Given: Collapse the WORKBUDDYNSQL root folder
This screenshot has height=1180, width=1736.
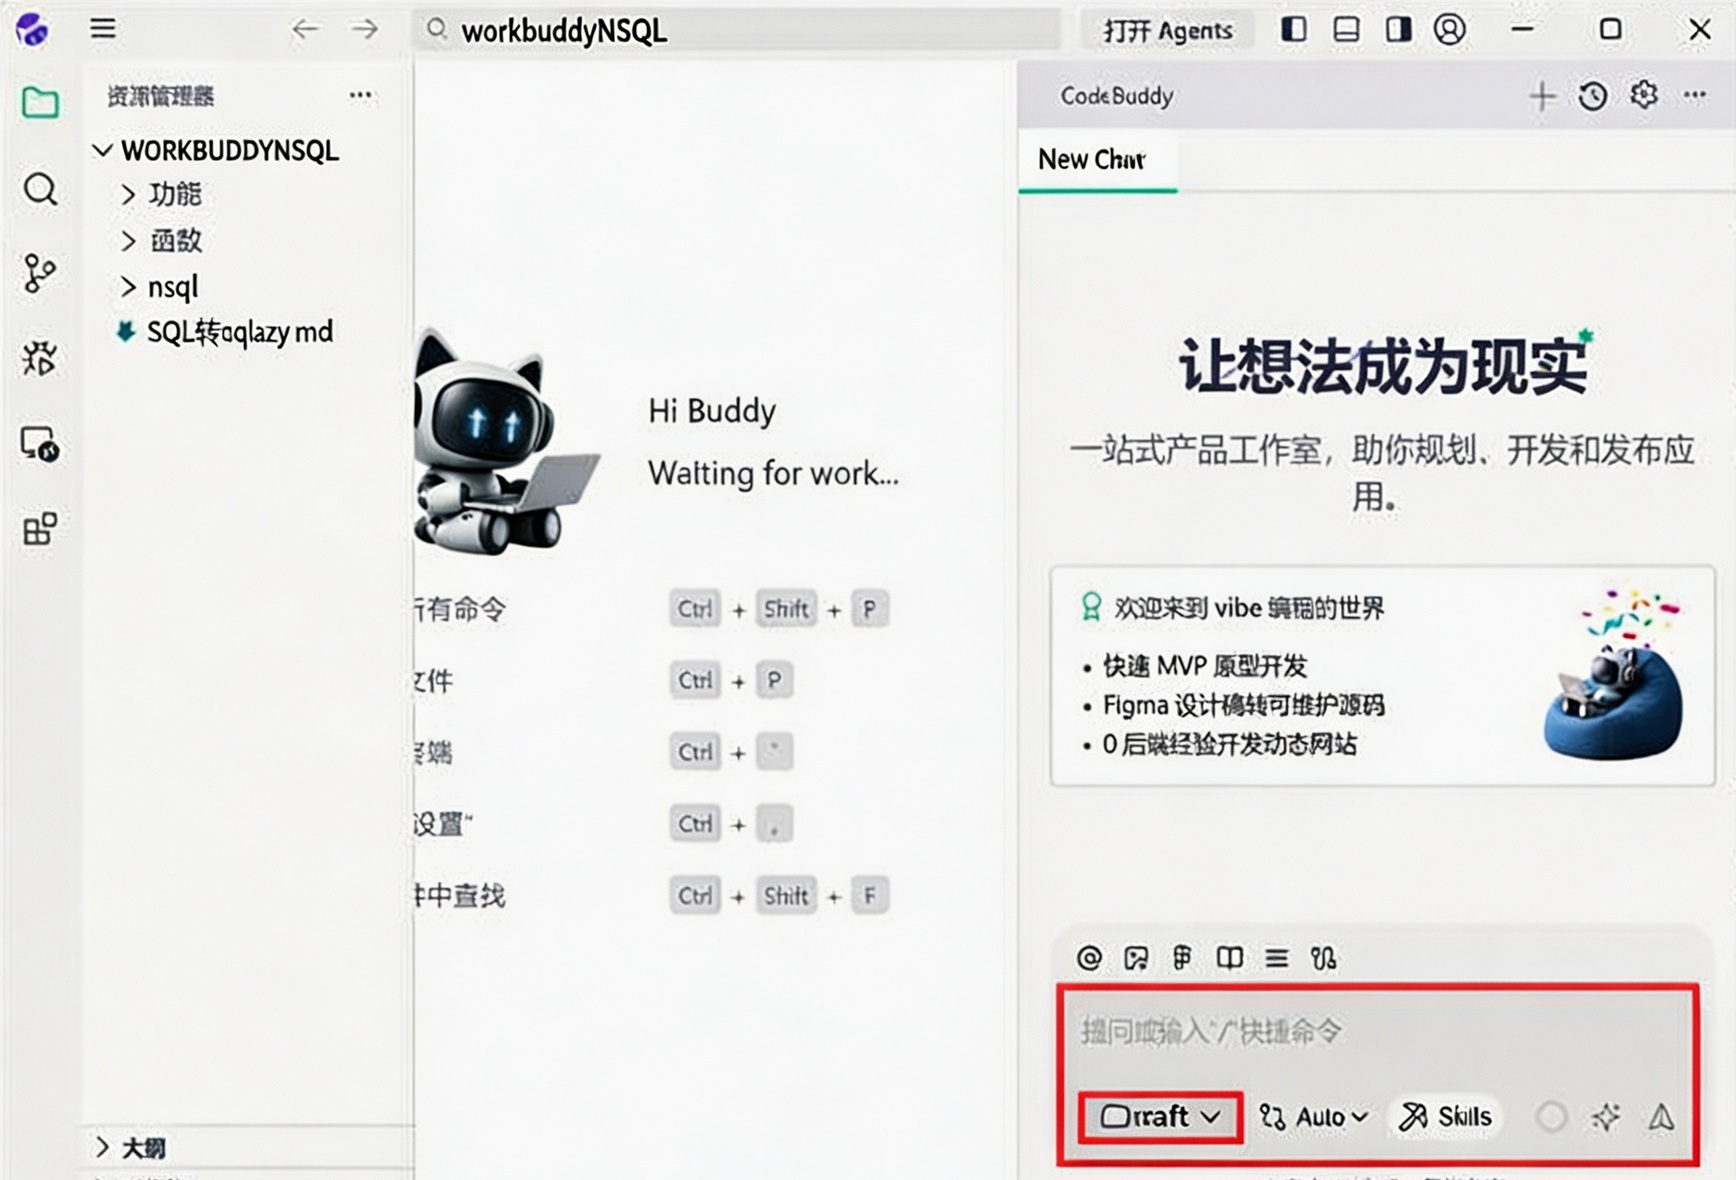Looking at the screenshot, I should tap(102, 150).
